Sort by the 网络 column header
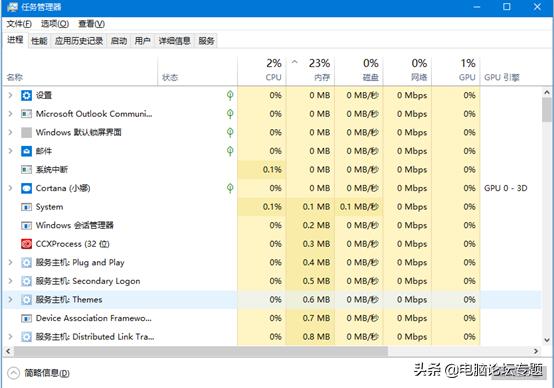The height and width of the screenshot is (388, 554). pos(407,72)
